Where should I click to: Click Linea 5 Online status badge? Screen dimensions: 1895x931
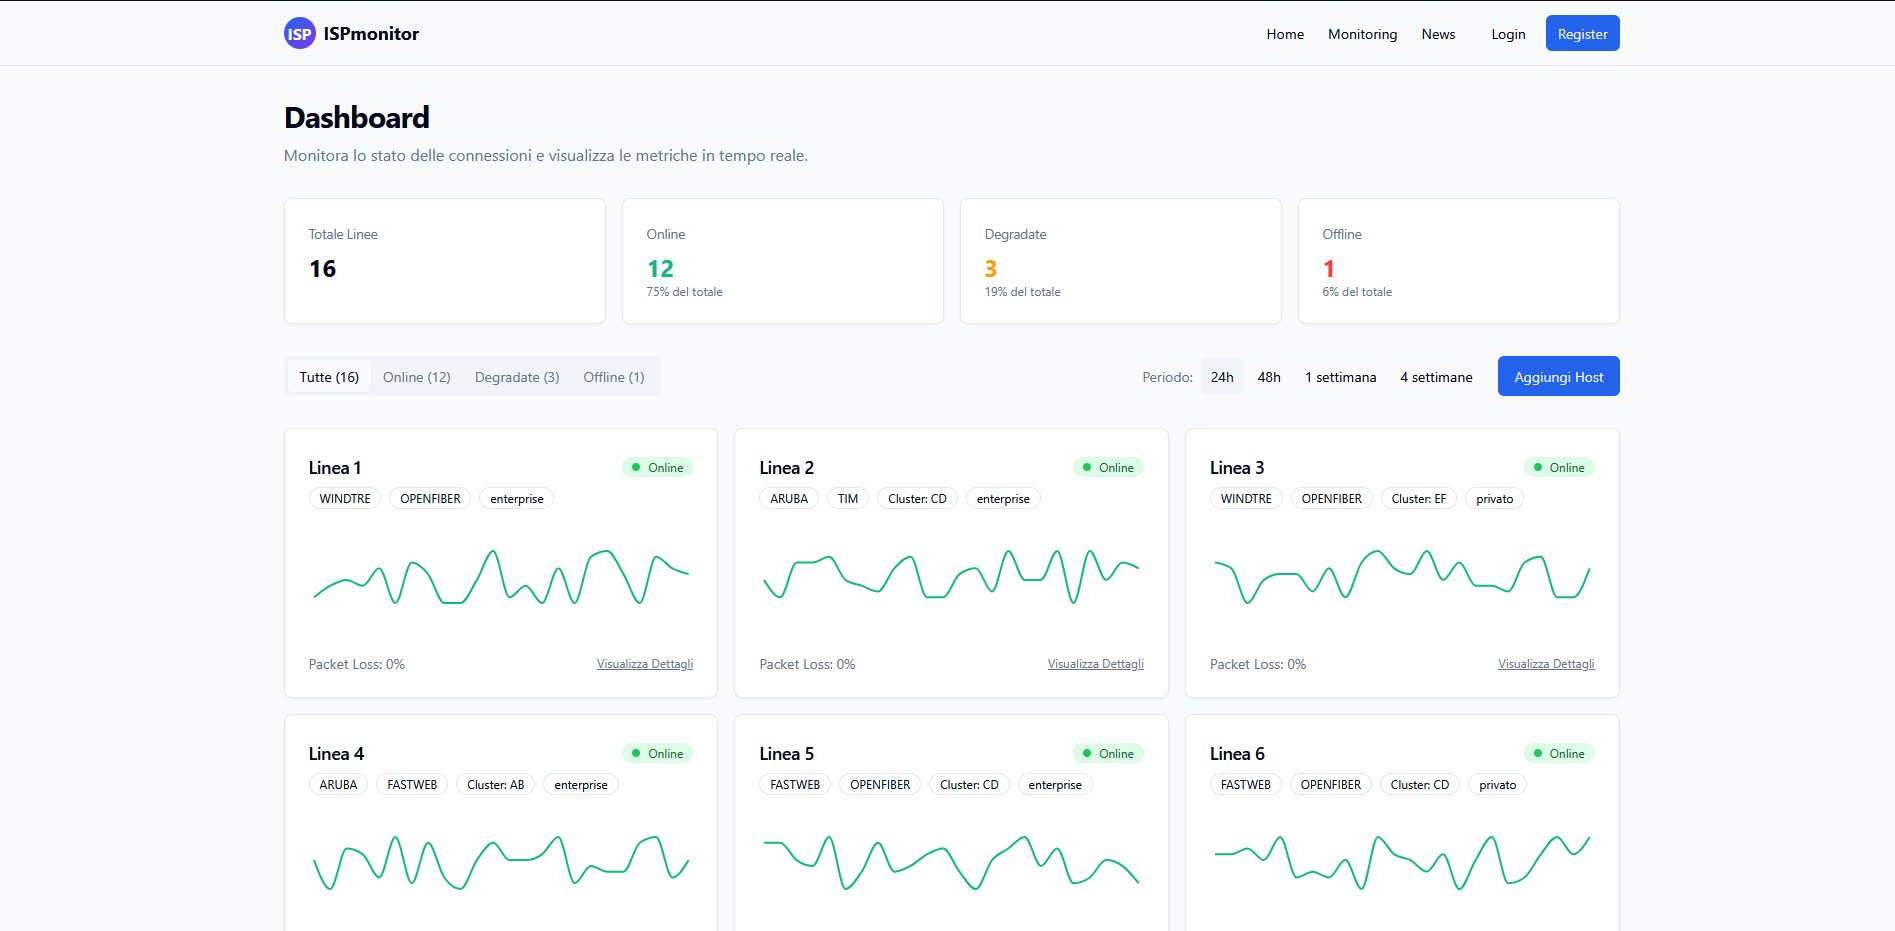1107,754
